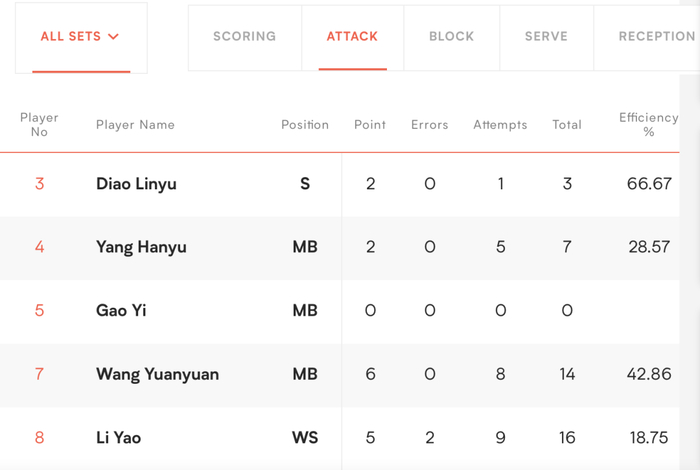
Task: Select player Wang Yuanyuan
Action: (157, 374)
